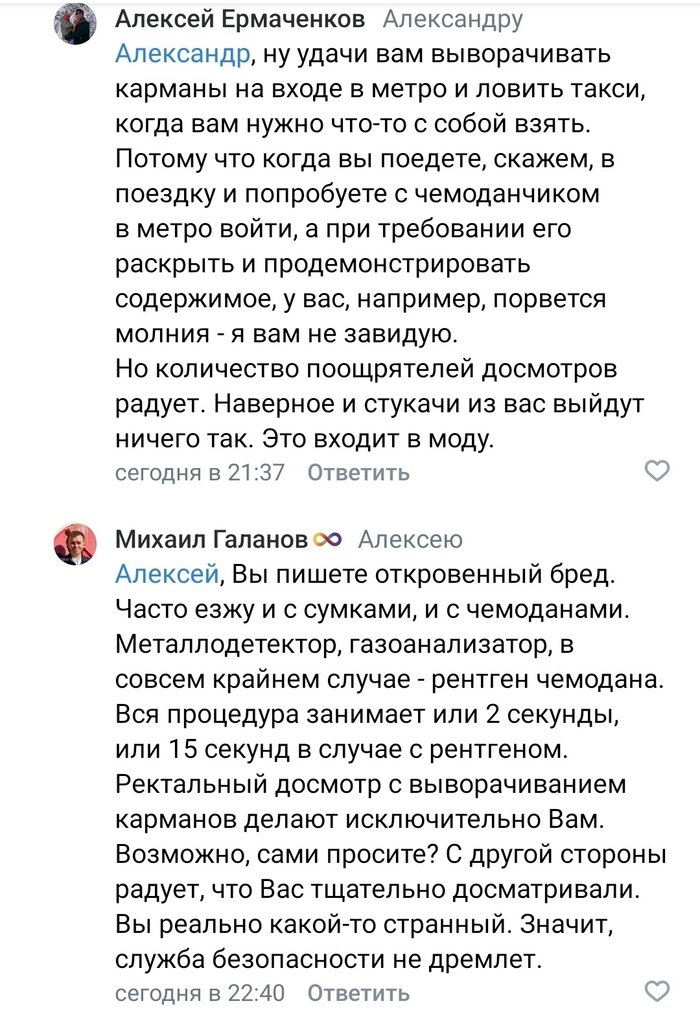Like Алексей Ермаченков's comment with the heart

pos(657,471)
